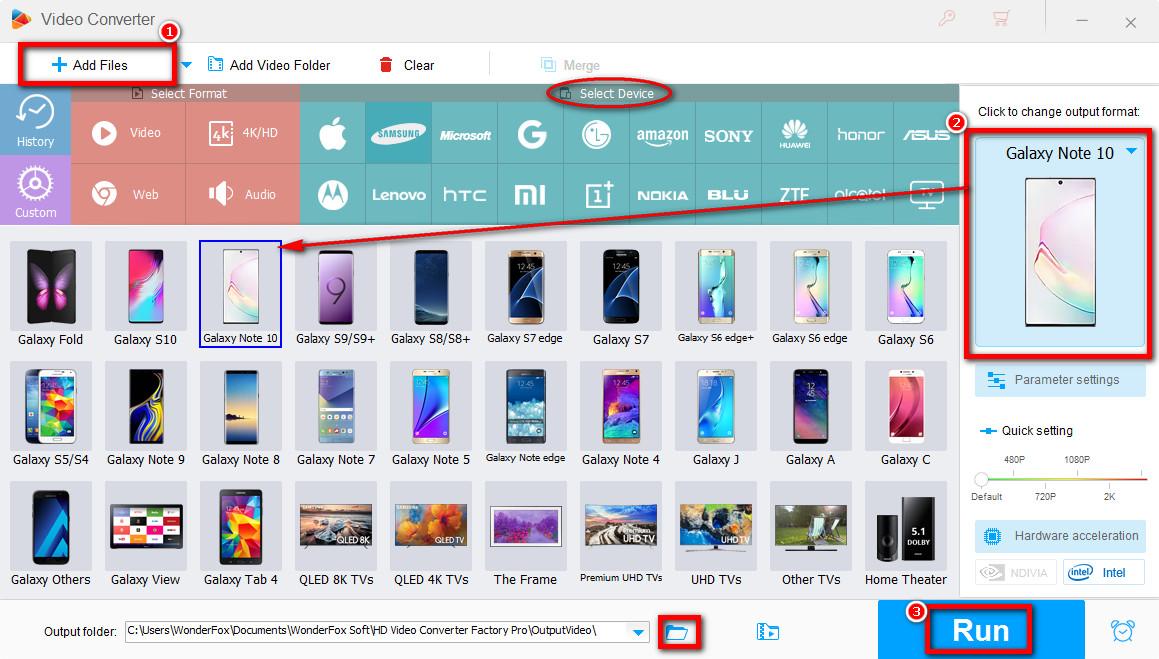Open the Galaxy Note 10 output format dropdown
Viewport: 1159px width, 659px height.
[1132, 151]
